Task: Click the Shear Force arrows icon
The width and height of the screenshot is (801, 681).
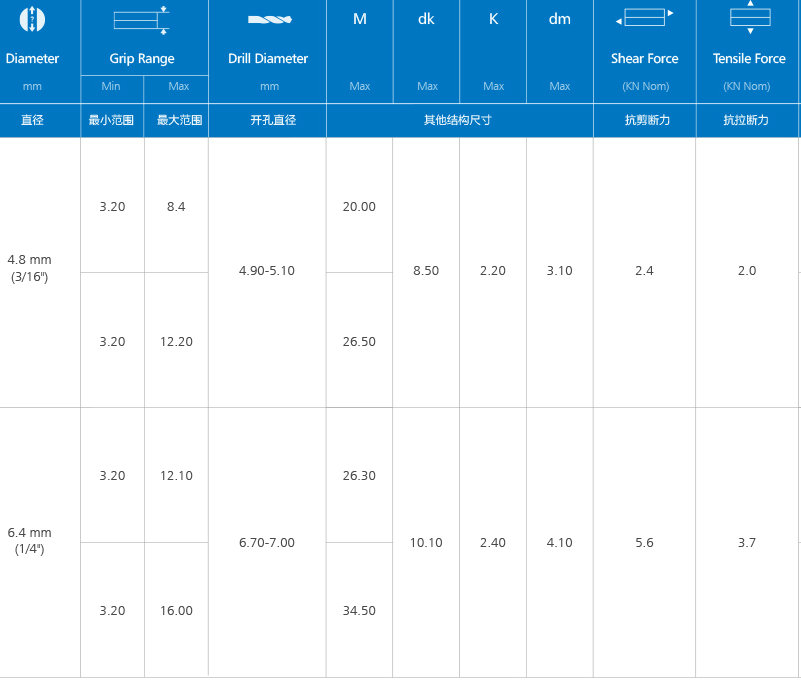Action: (644, 17)
